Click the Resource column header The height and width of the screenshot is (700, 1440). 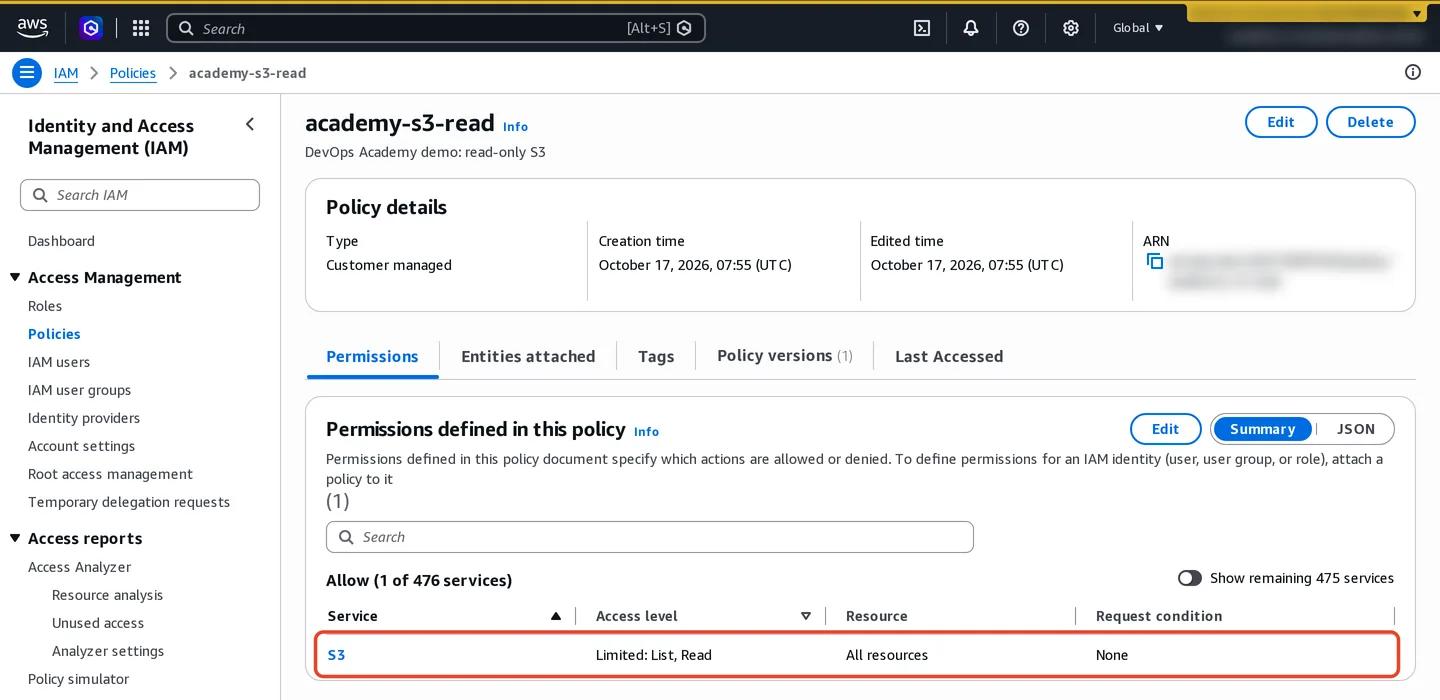pos(877,616)
